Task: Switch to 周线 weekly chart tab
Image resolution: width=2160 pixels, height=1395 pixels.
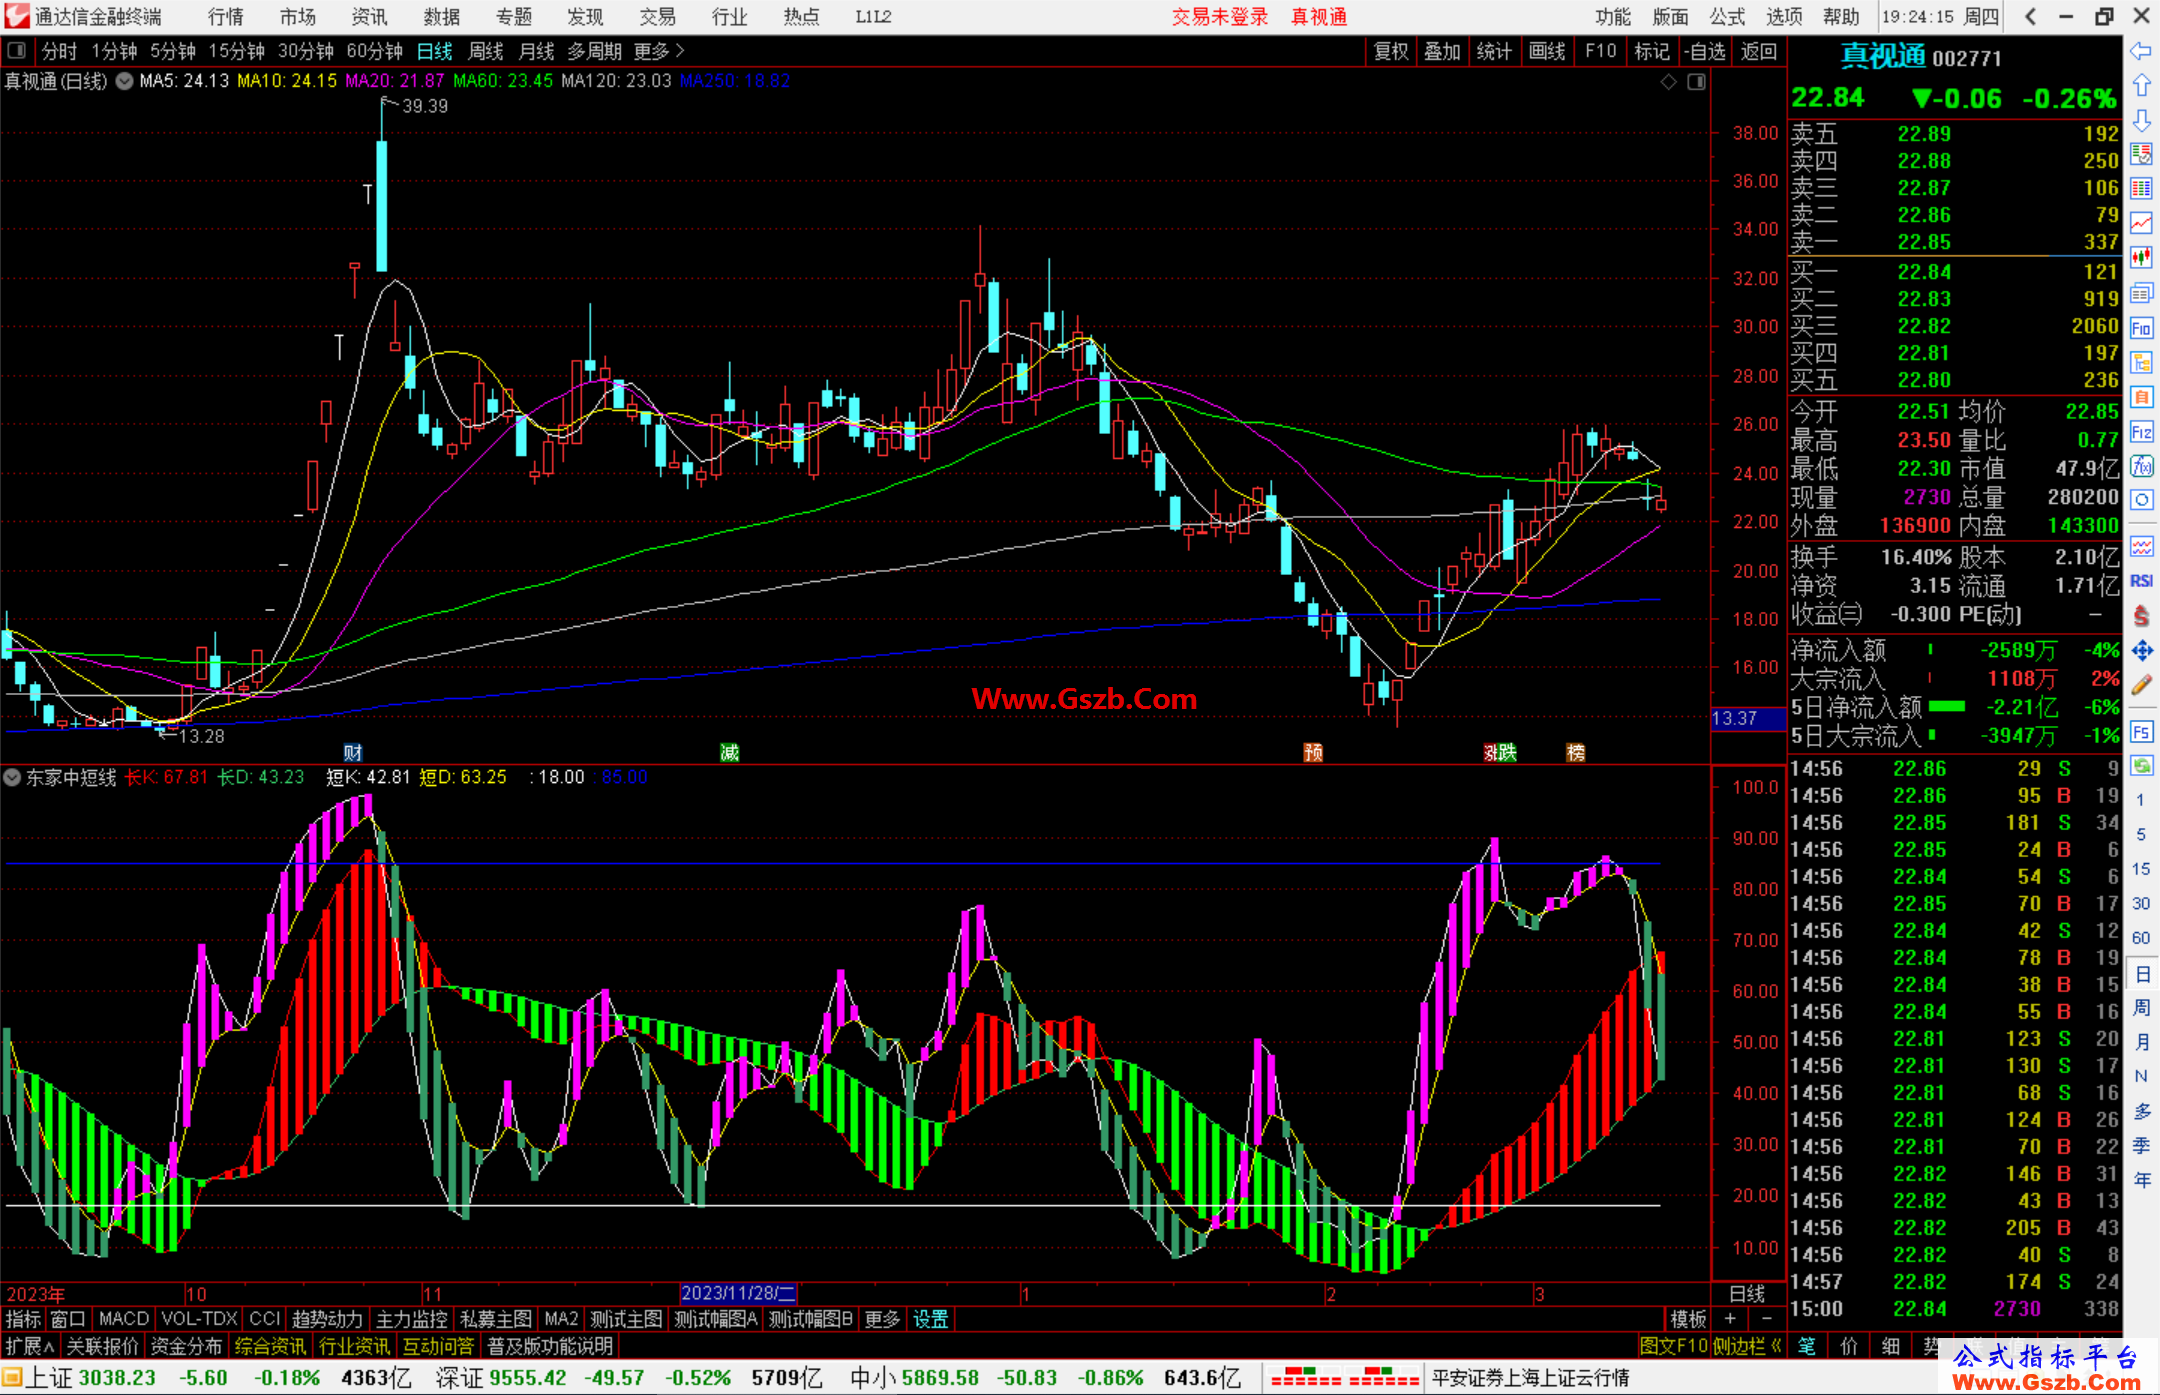Action: 486,51
